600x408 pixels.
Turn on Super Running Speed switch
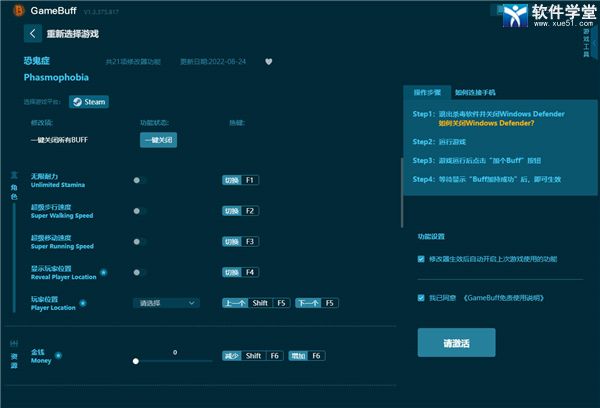139,241
